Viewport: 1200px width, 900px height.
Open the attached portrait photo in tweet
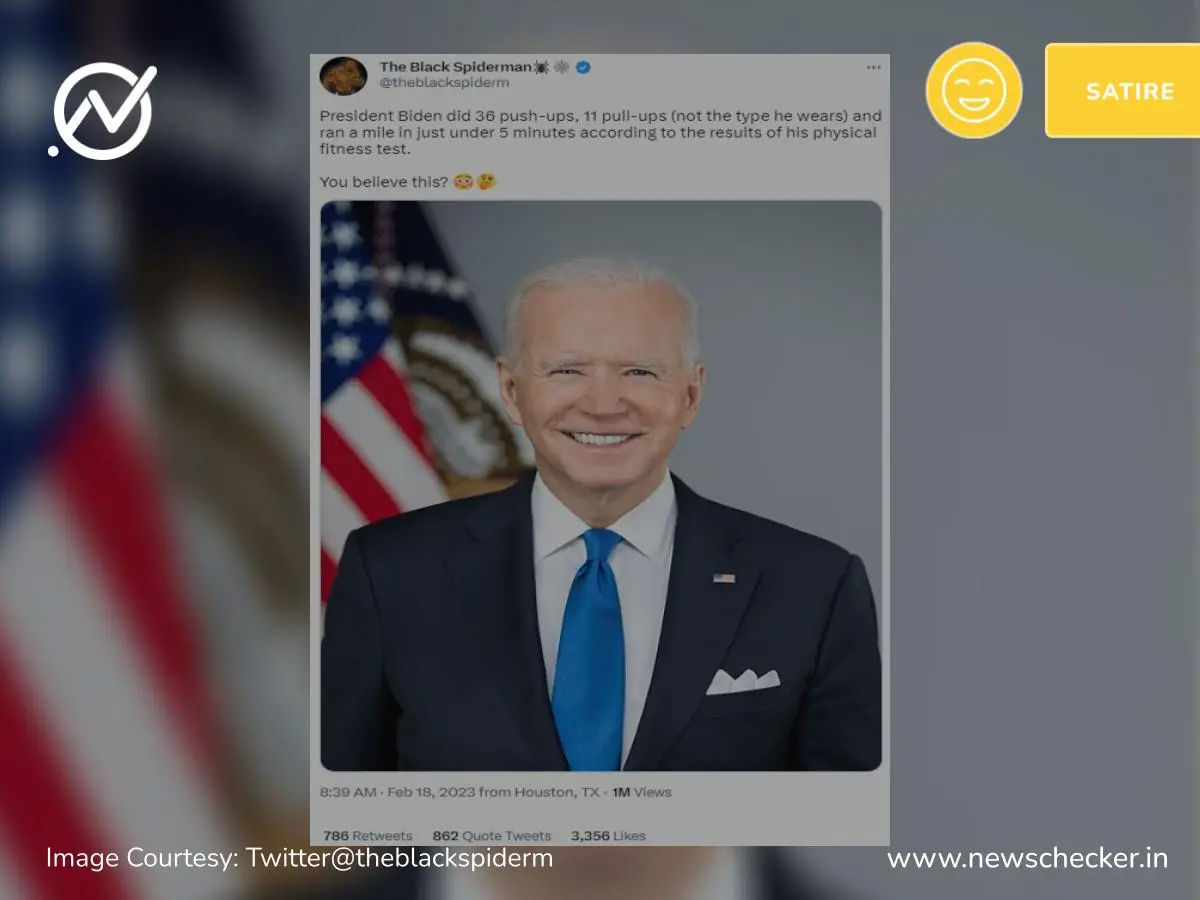(x=601, y=486)
